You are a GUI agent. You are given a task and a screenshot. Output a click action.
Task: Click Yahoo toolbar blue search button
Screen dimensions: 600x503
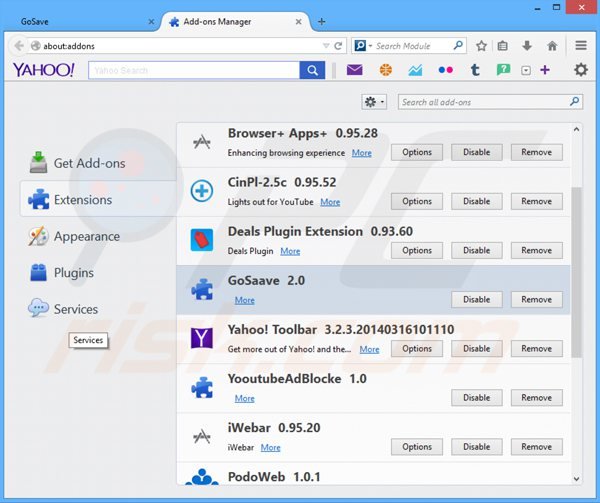coord(312,70)
